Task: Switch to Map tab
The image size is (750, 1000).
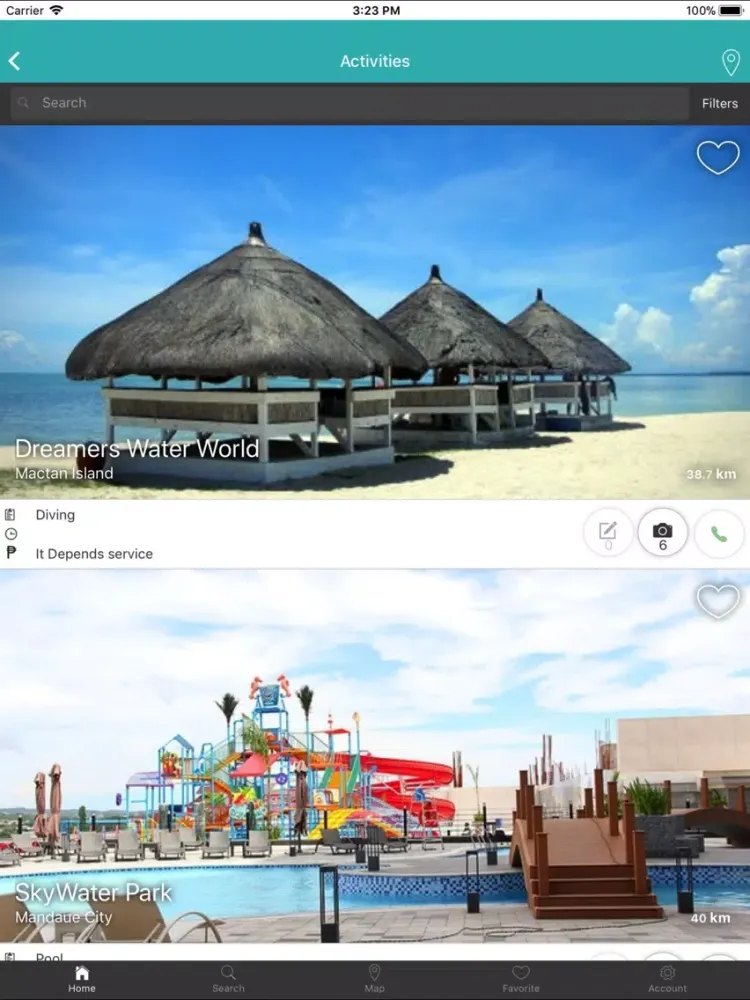Action: pos(374,980)
